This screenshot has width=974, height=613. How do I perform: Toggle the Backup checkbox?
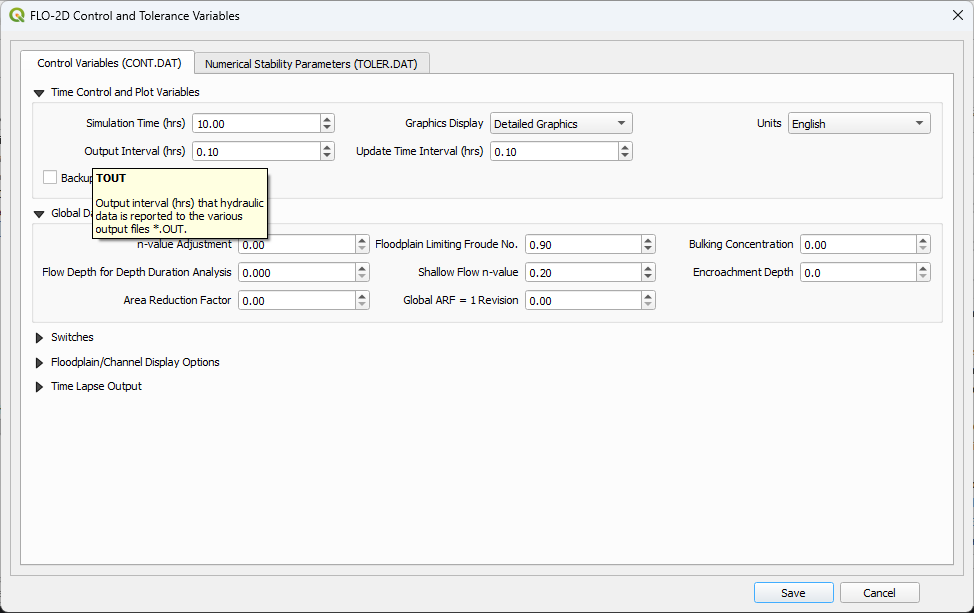tap(50, 178)
